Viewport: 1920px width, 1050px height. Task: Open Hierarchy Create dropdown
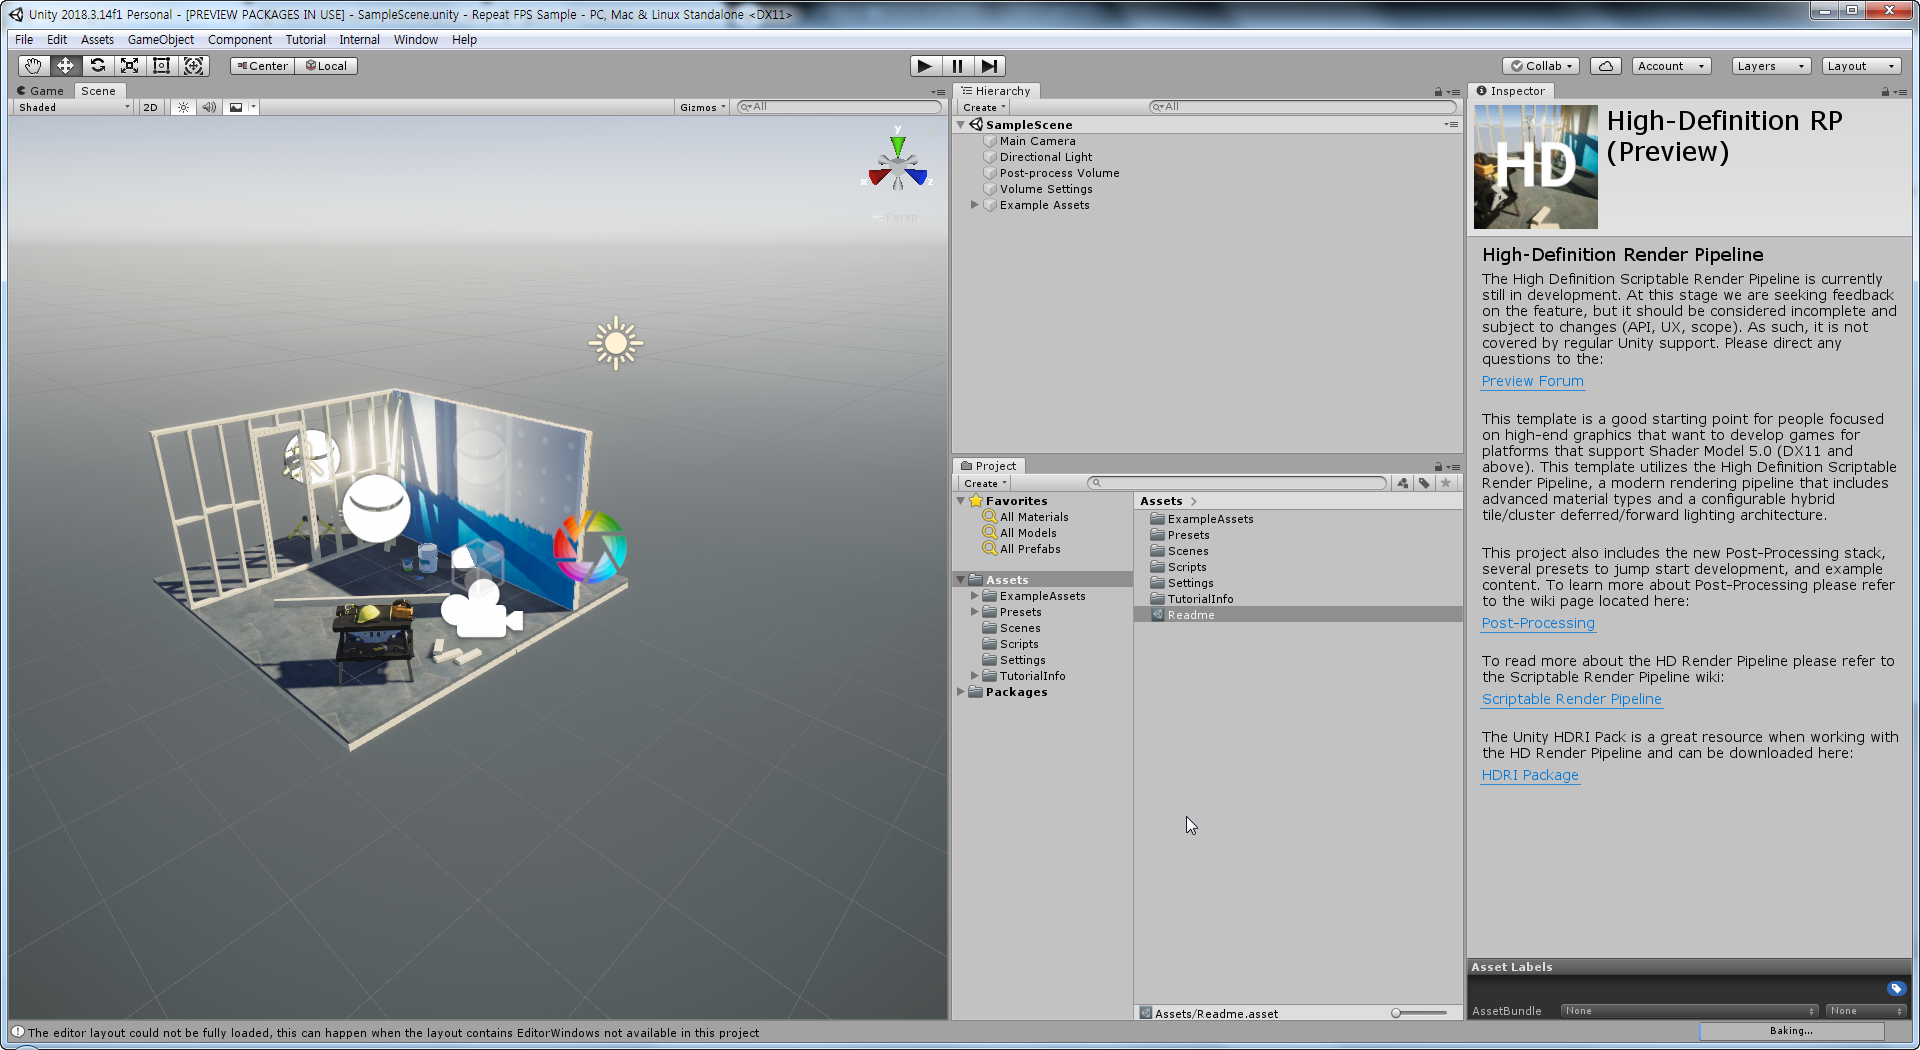tap(984, 107)
